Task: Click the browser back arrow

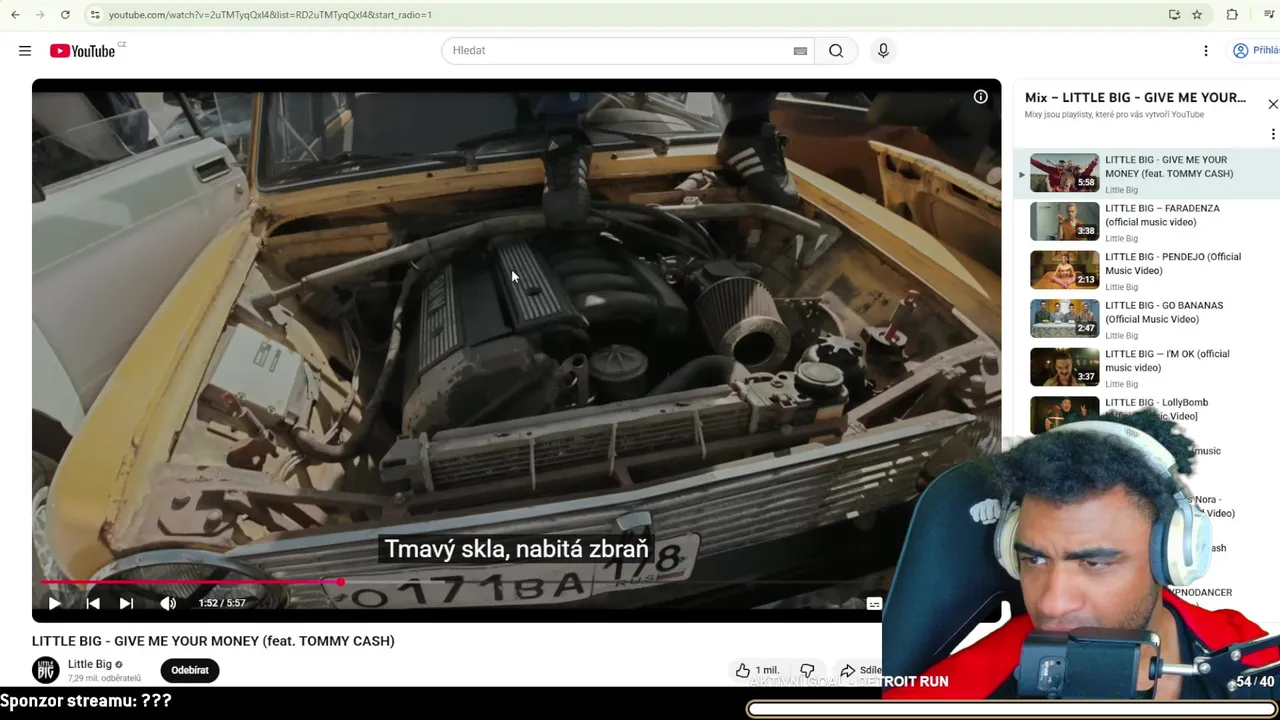Action: coord(15,15)
